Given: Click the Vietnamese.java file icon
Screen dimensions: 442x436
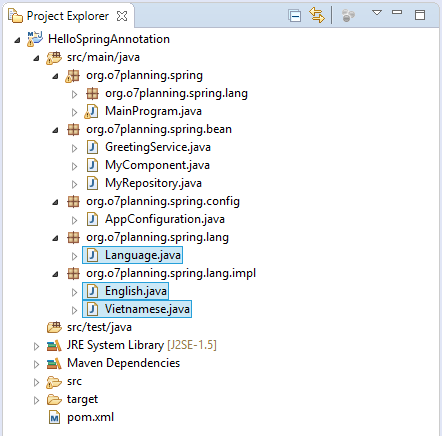Looking at the screenshot, I should pos(92,309).
